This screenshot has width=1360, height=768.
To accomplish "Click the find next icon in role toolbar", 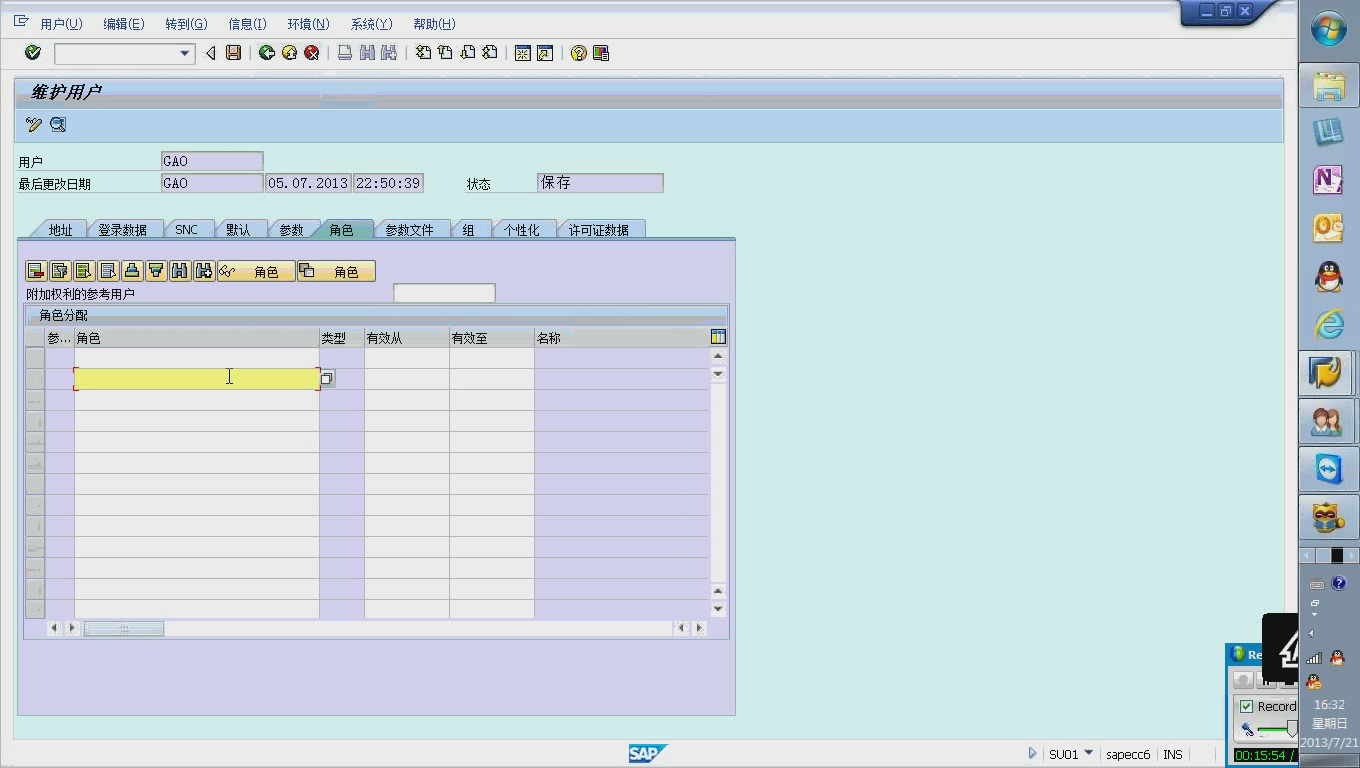I will coord(204,271).
